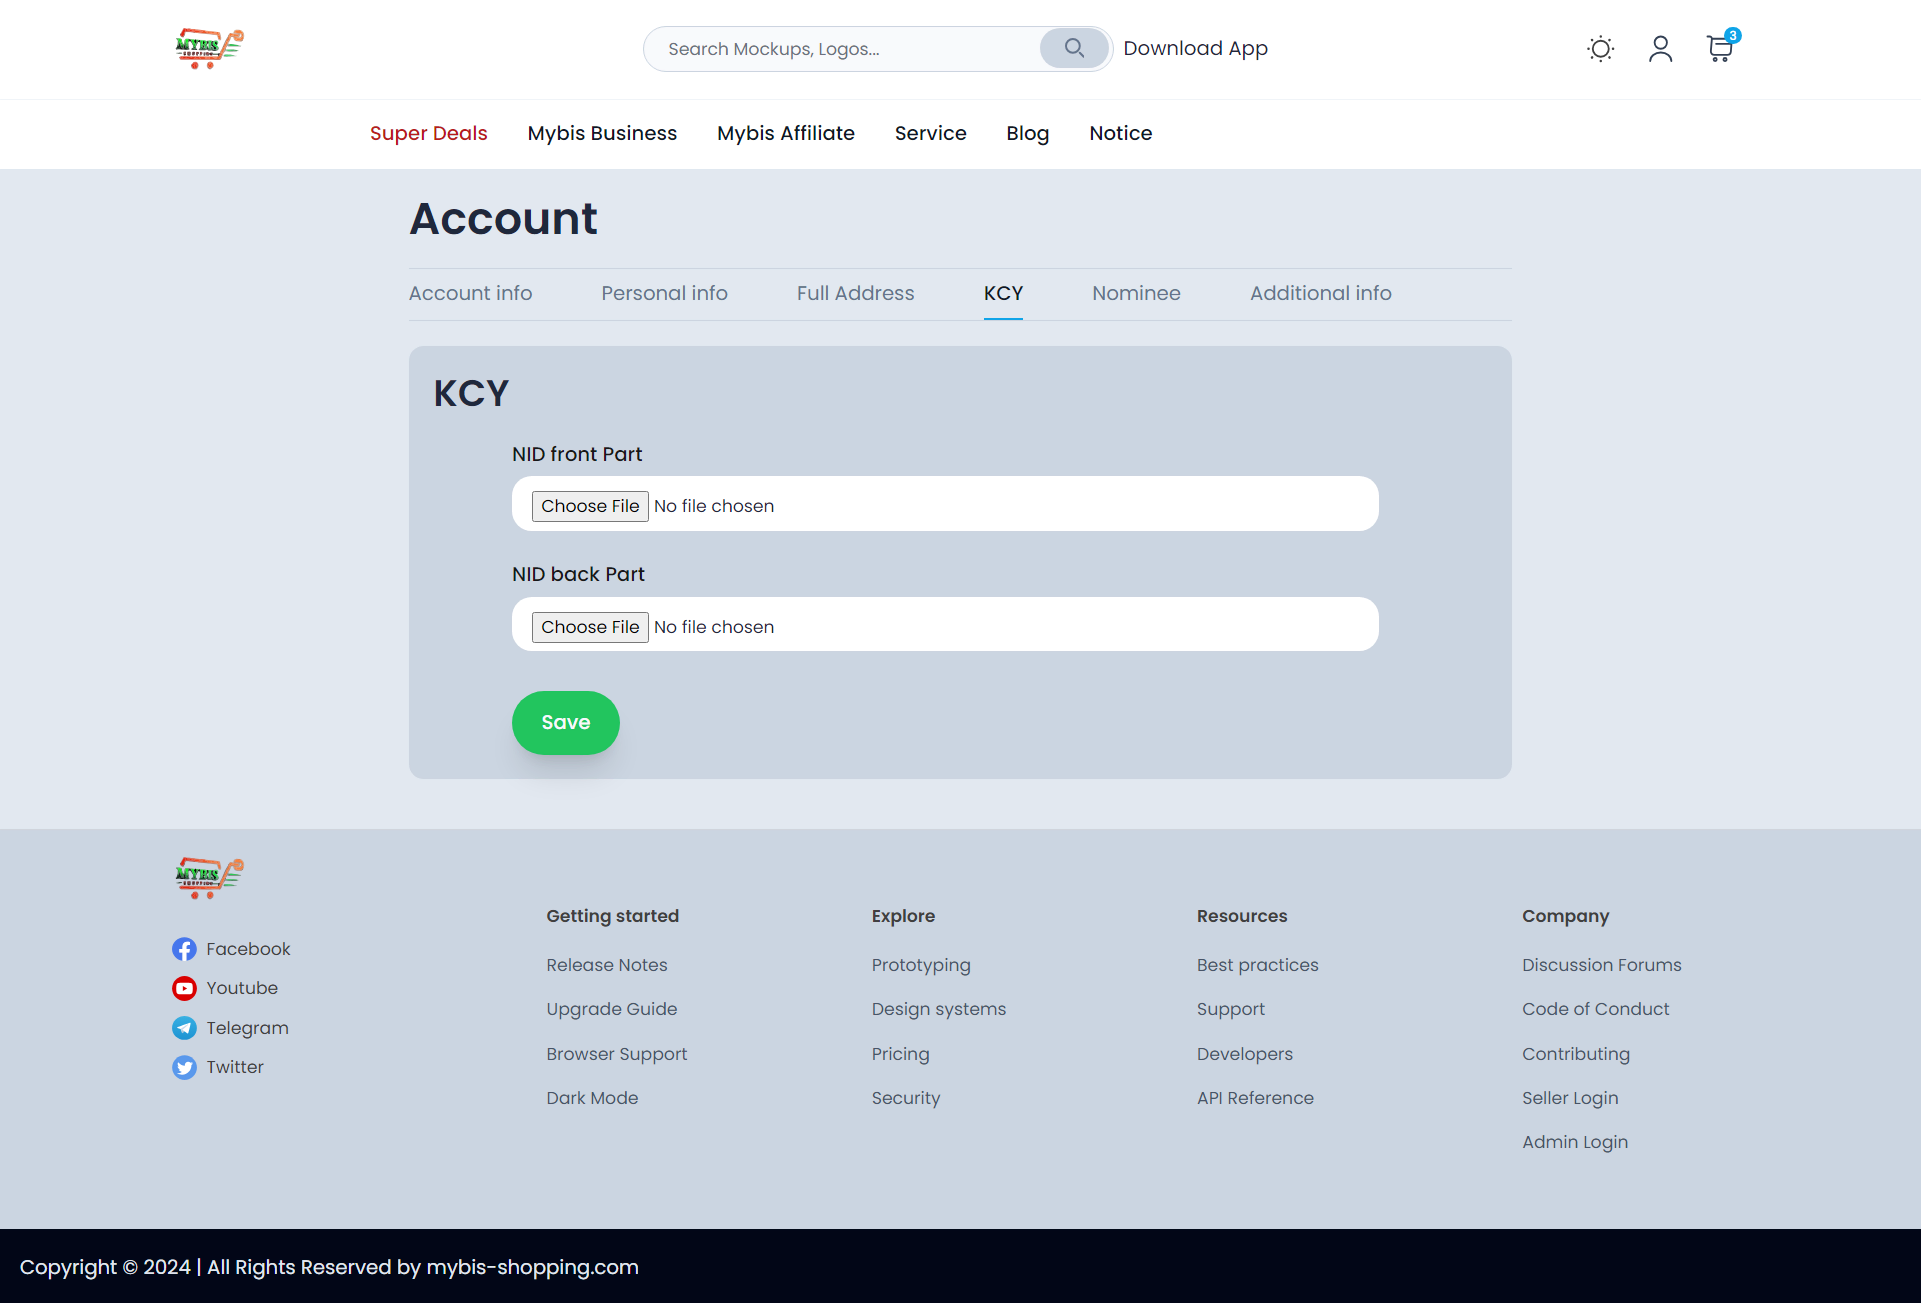Choose file for NID back Part
Viewport: 1921px width, 1303px height.
590,627
